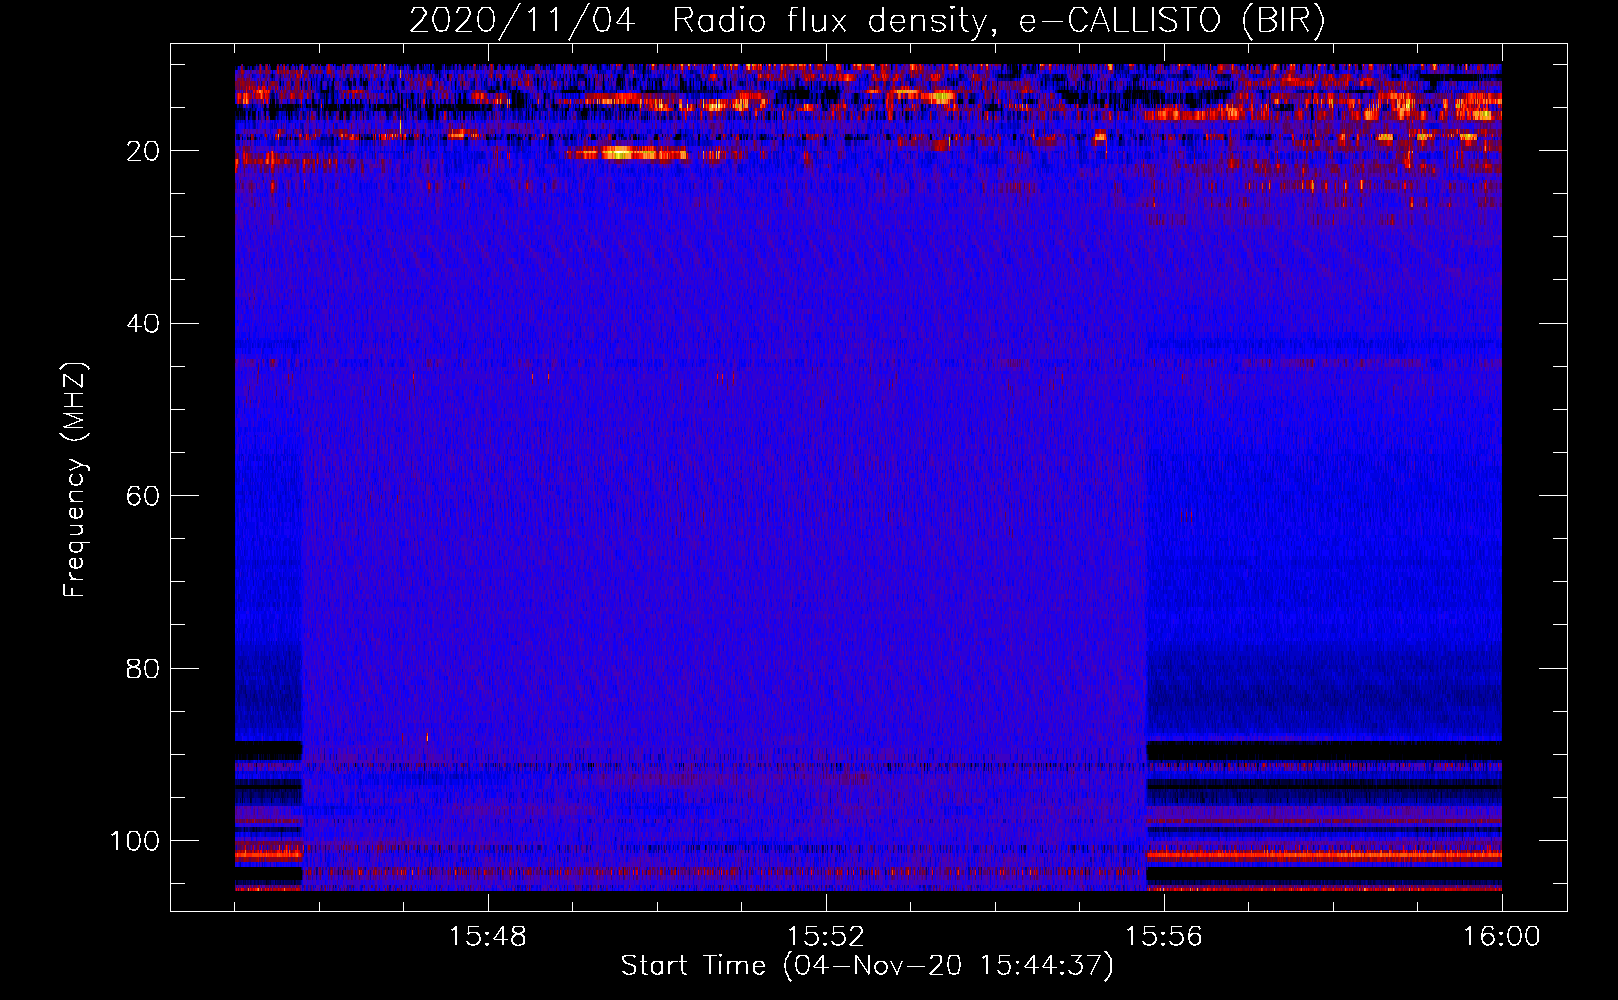The height and width of the screenshot is (1000, 1618).
Task: Click the 15:56 time tick label
Action: tap(1164, 937)
